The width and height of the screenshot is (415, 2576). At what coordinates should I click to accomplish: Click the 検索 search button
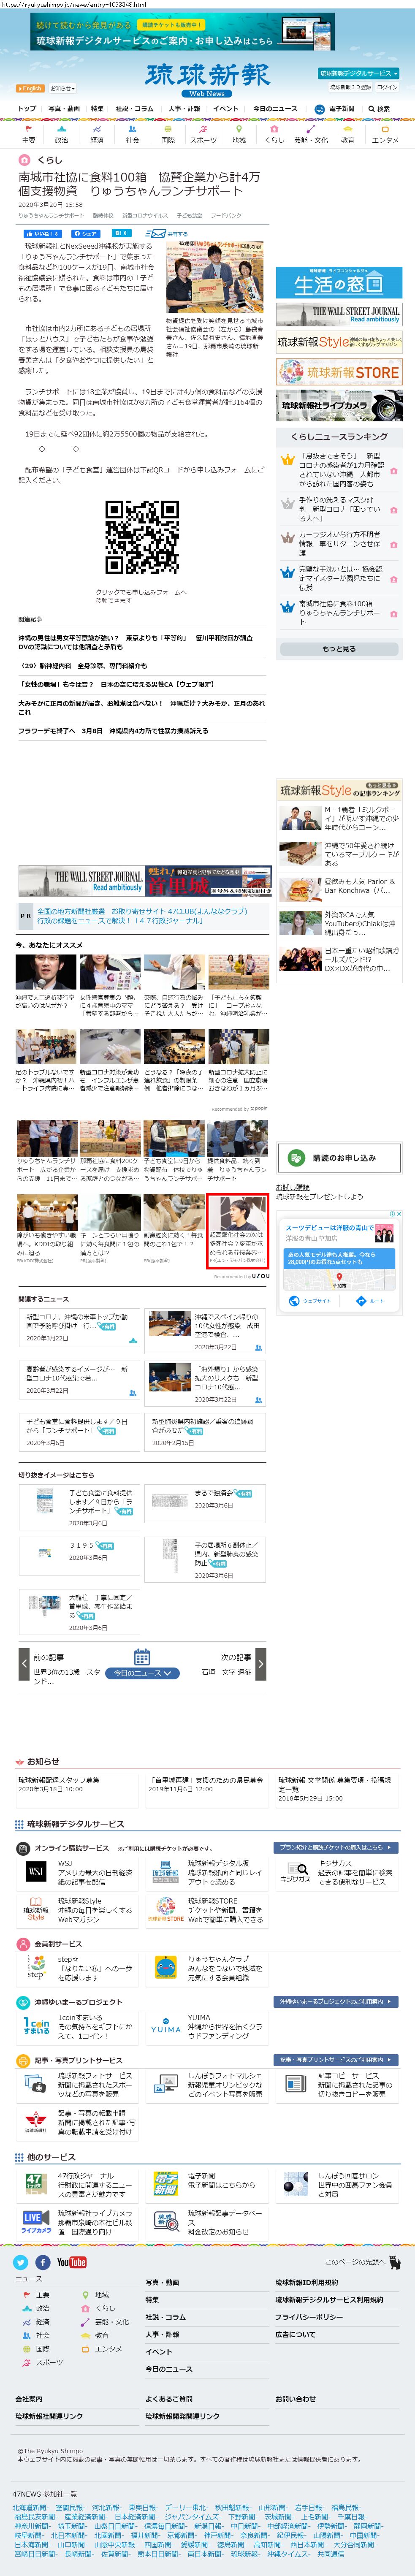(379, 109)
